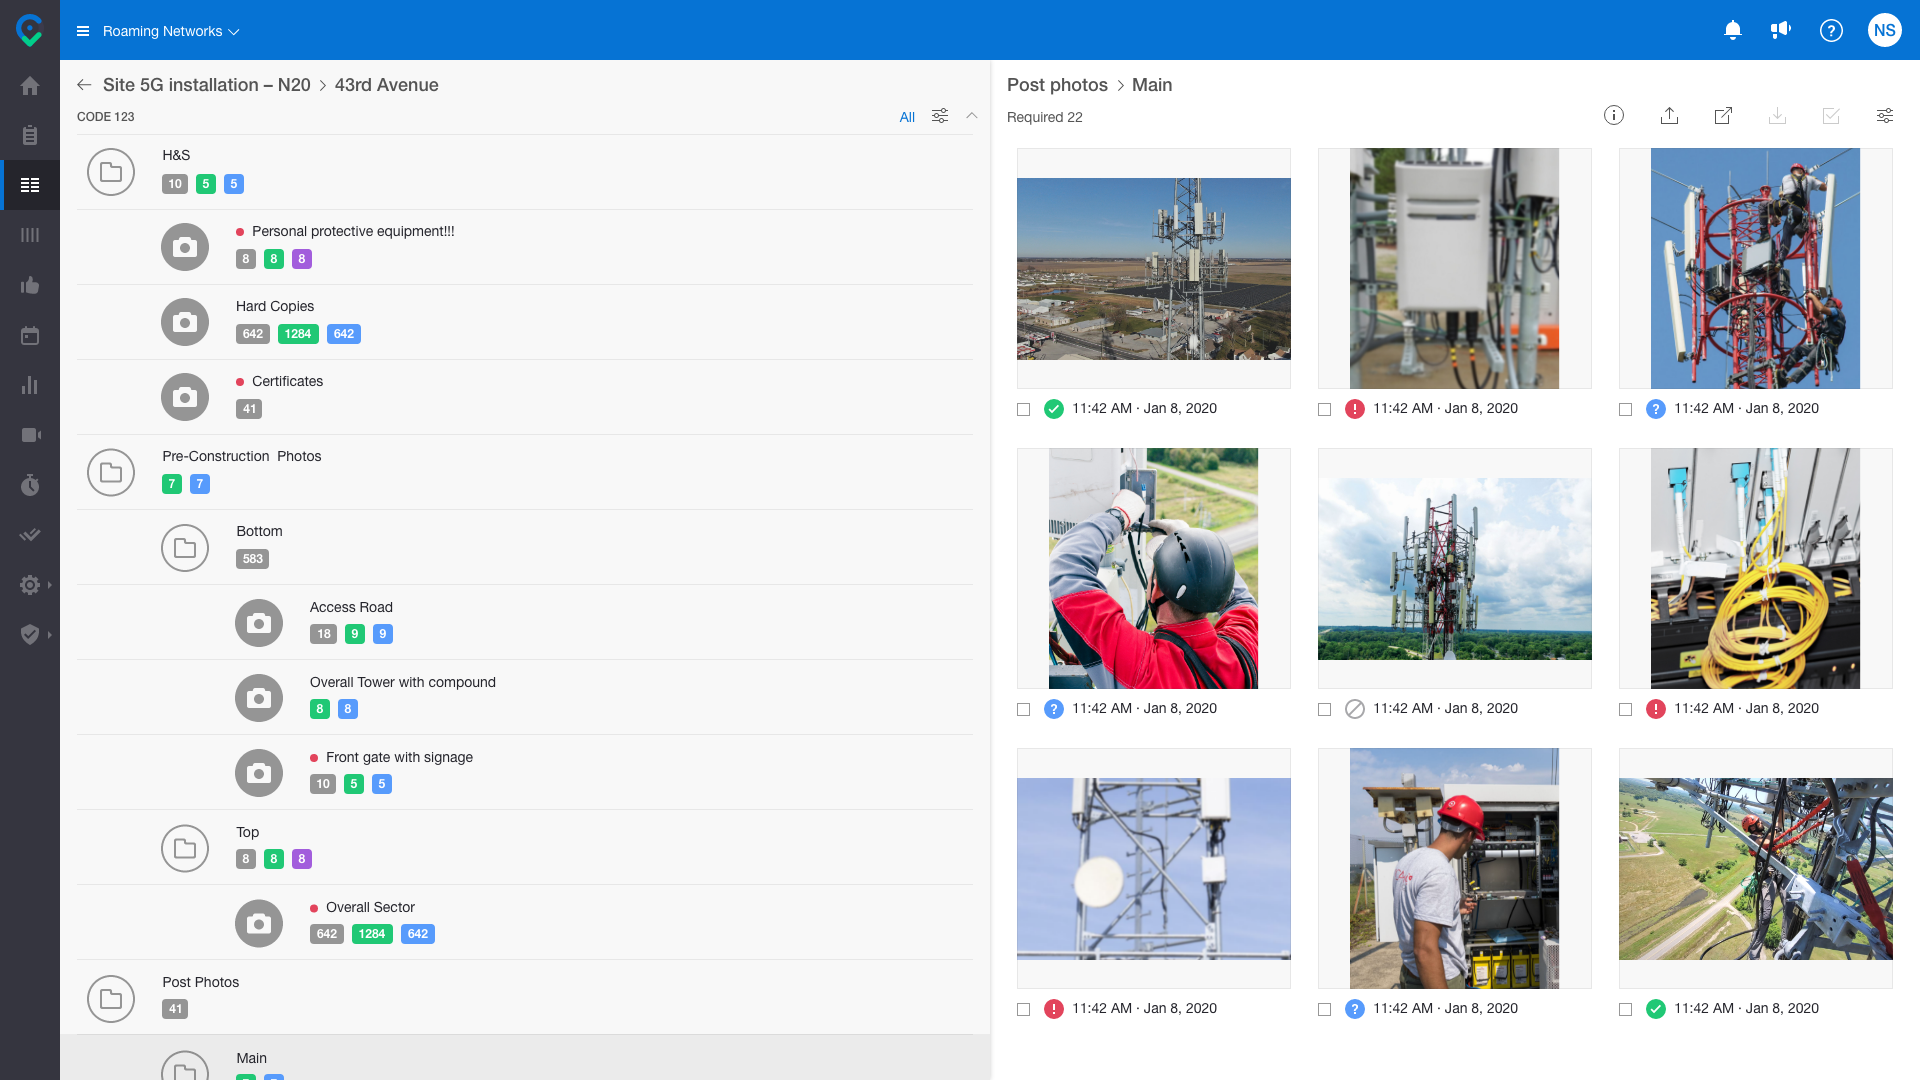Select the clipboard/checklist icon in sidebar
The width and height of the screenshot is (1920, 1080).
click(30, 135)
